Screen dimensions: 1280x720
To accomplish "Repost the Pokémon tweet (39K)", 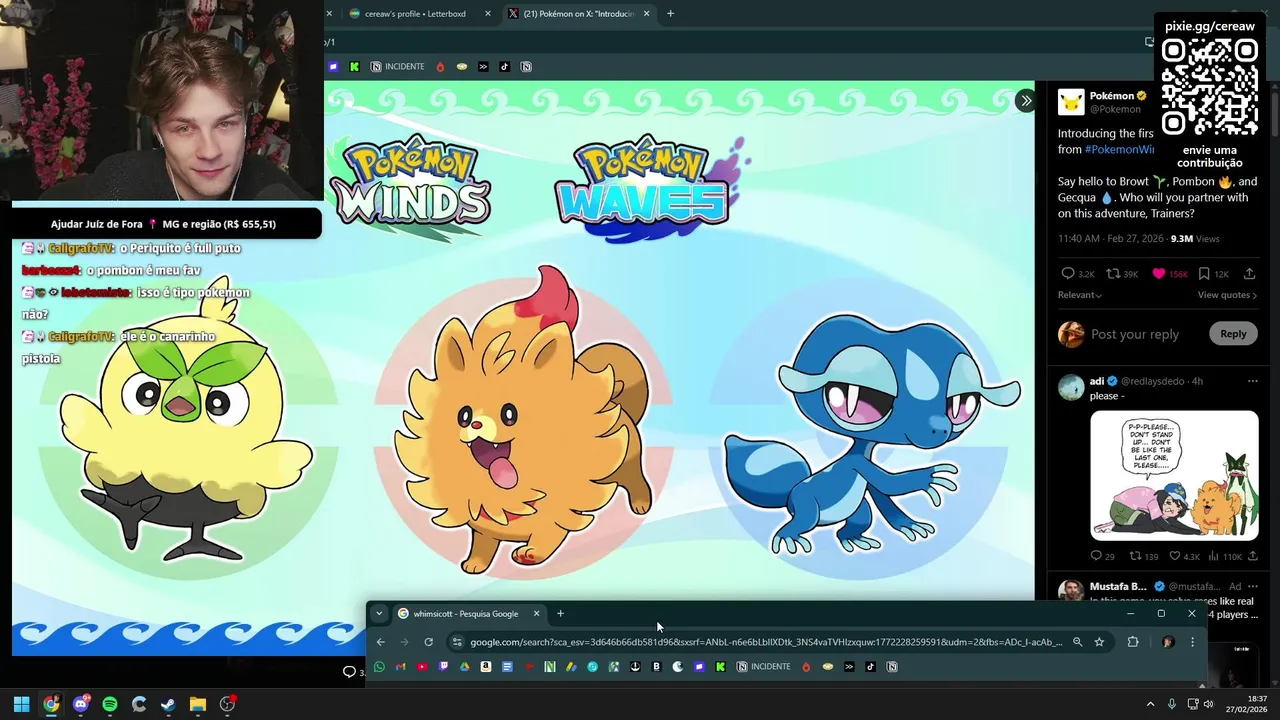I will [1121, 274].
